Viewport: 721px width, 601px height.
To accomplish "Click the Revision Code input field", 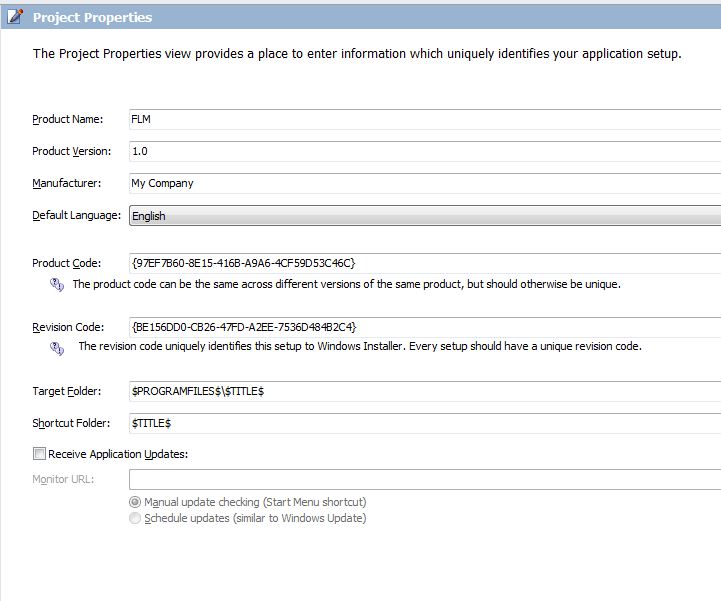I will click(425, 327).
